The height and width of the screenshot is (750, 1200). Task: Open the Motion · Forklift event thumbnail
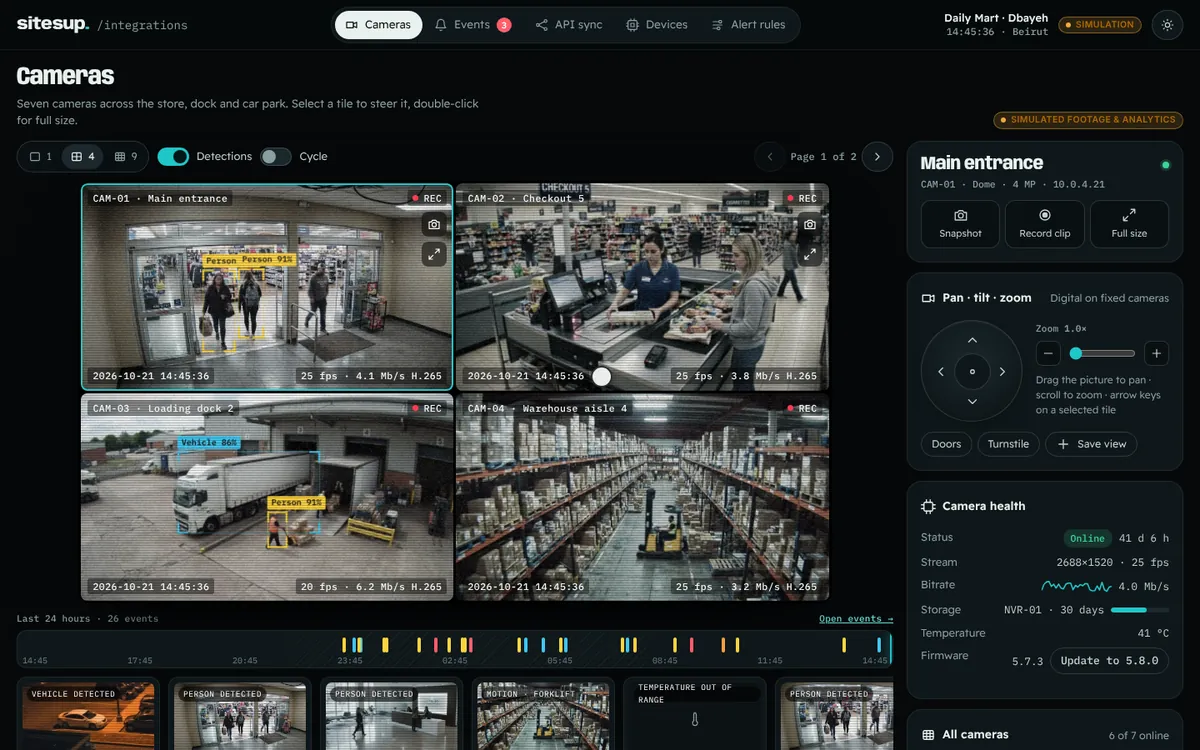point(544,714)
